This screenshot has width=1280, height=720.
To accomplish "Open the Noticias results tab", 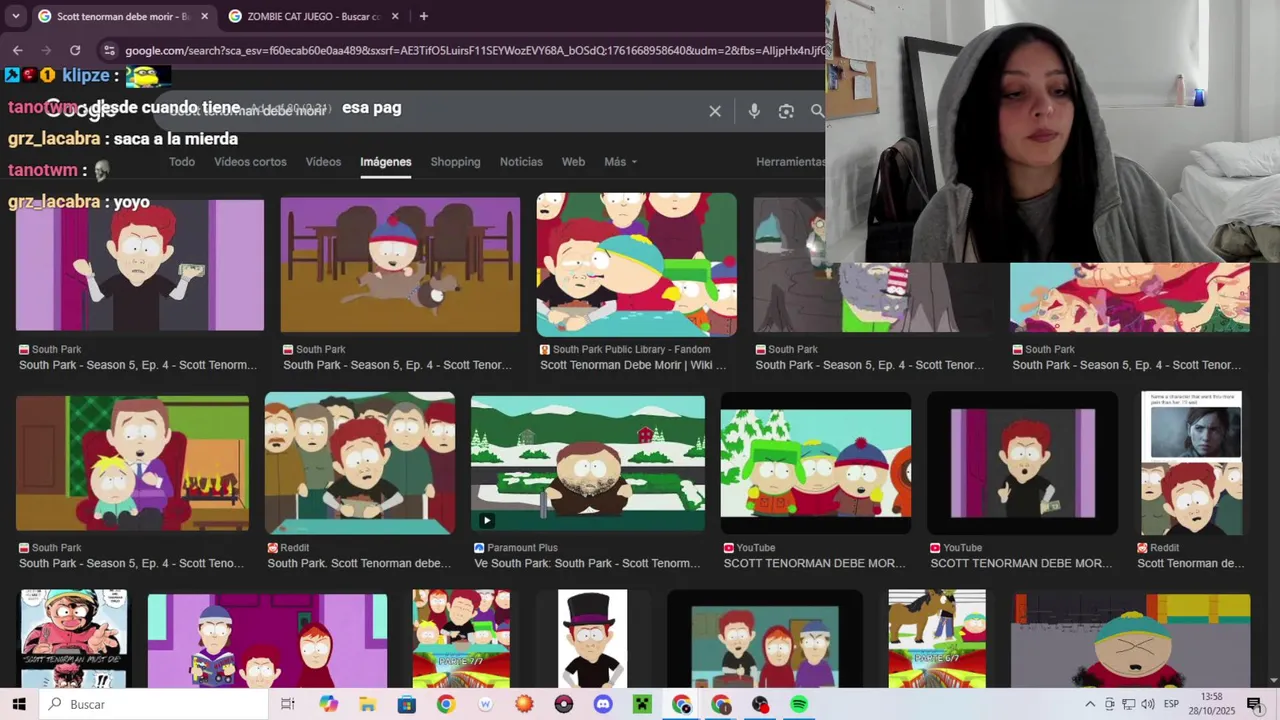I will [521, 161].
